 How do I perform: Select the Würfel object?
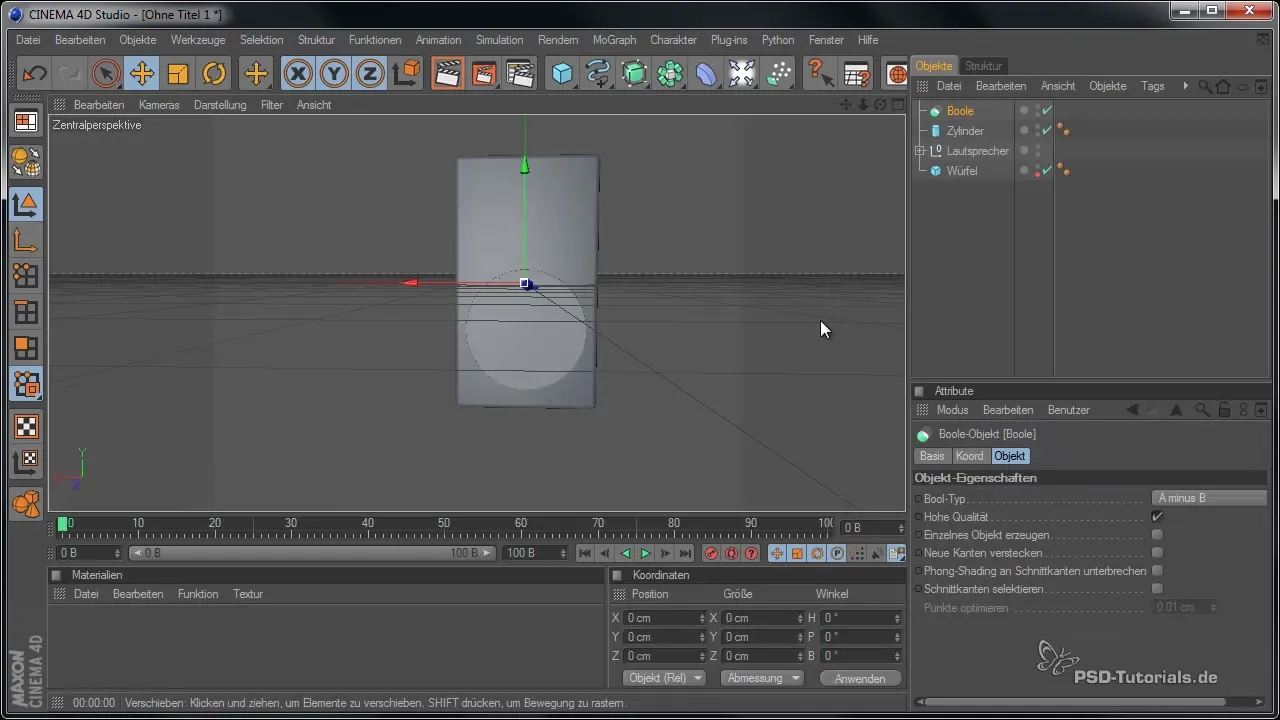point(962,171)
